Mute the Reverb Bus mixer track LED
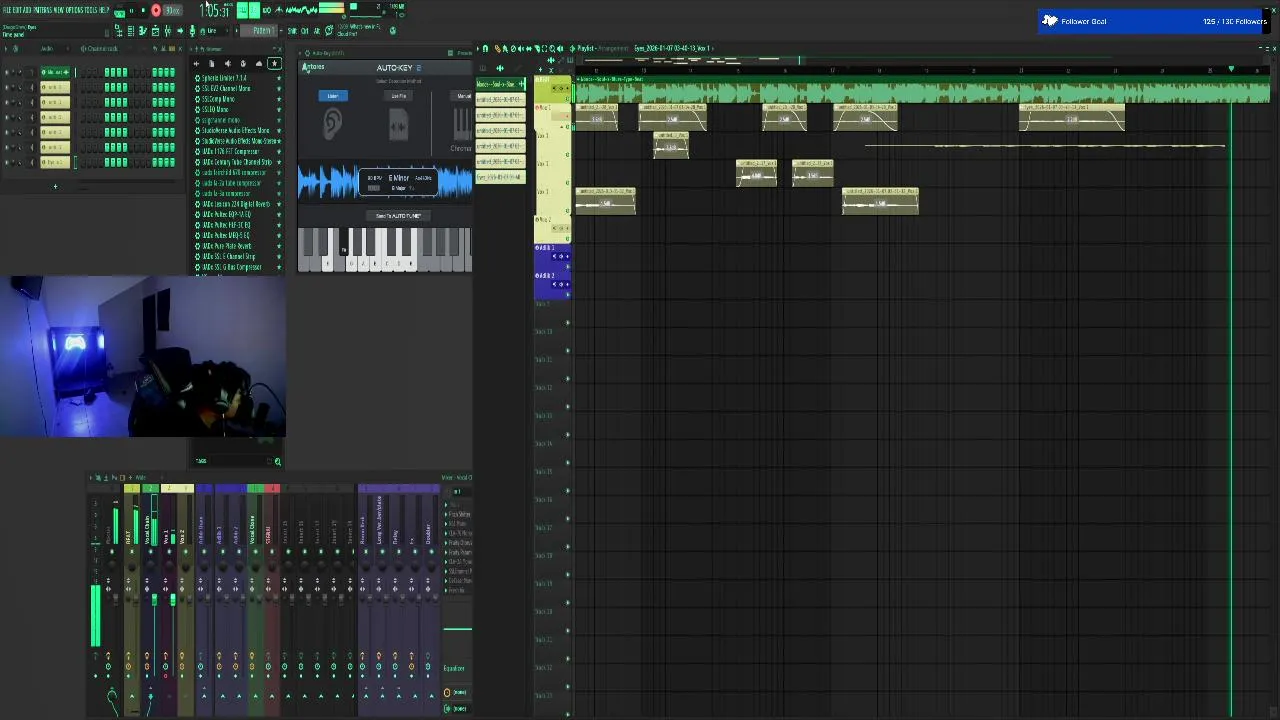The height and width of the screenshot is (720, 1280). coord(365,552)
